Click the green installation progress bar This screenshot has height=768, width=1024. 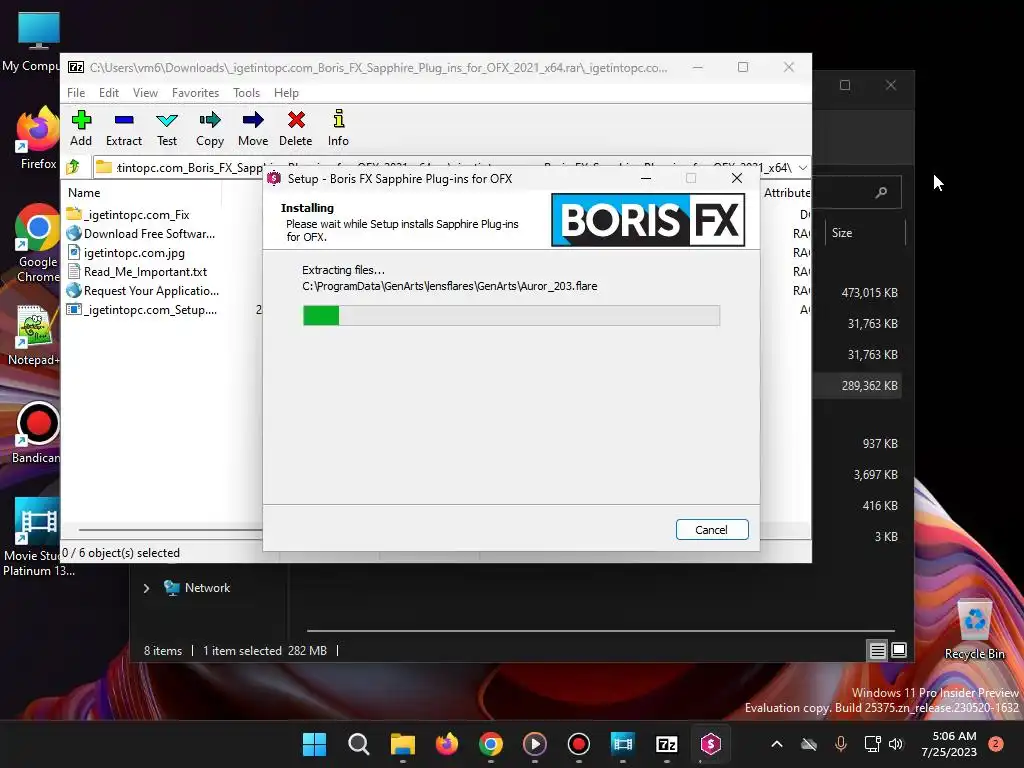pos(511,315)
